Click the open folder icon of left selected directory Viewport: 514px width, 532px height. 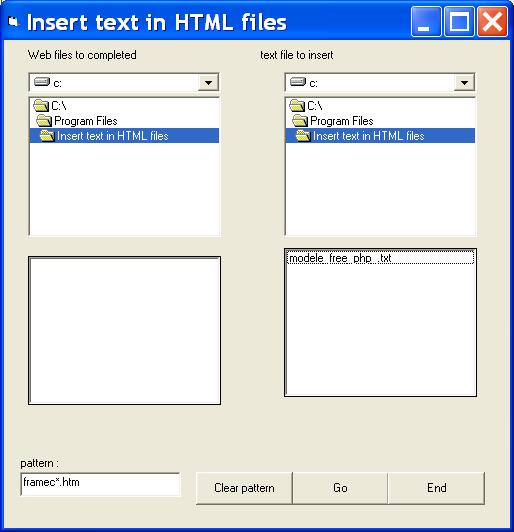(47, 136)
